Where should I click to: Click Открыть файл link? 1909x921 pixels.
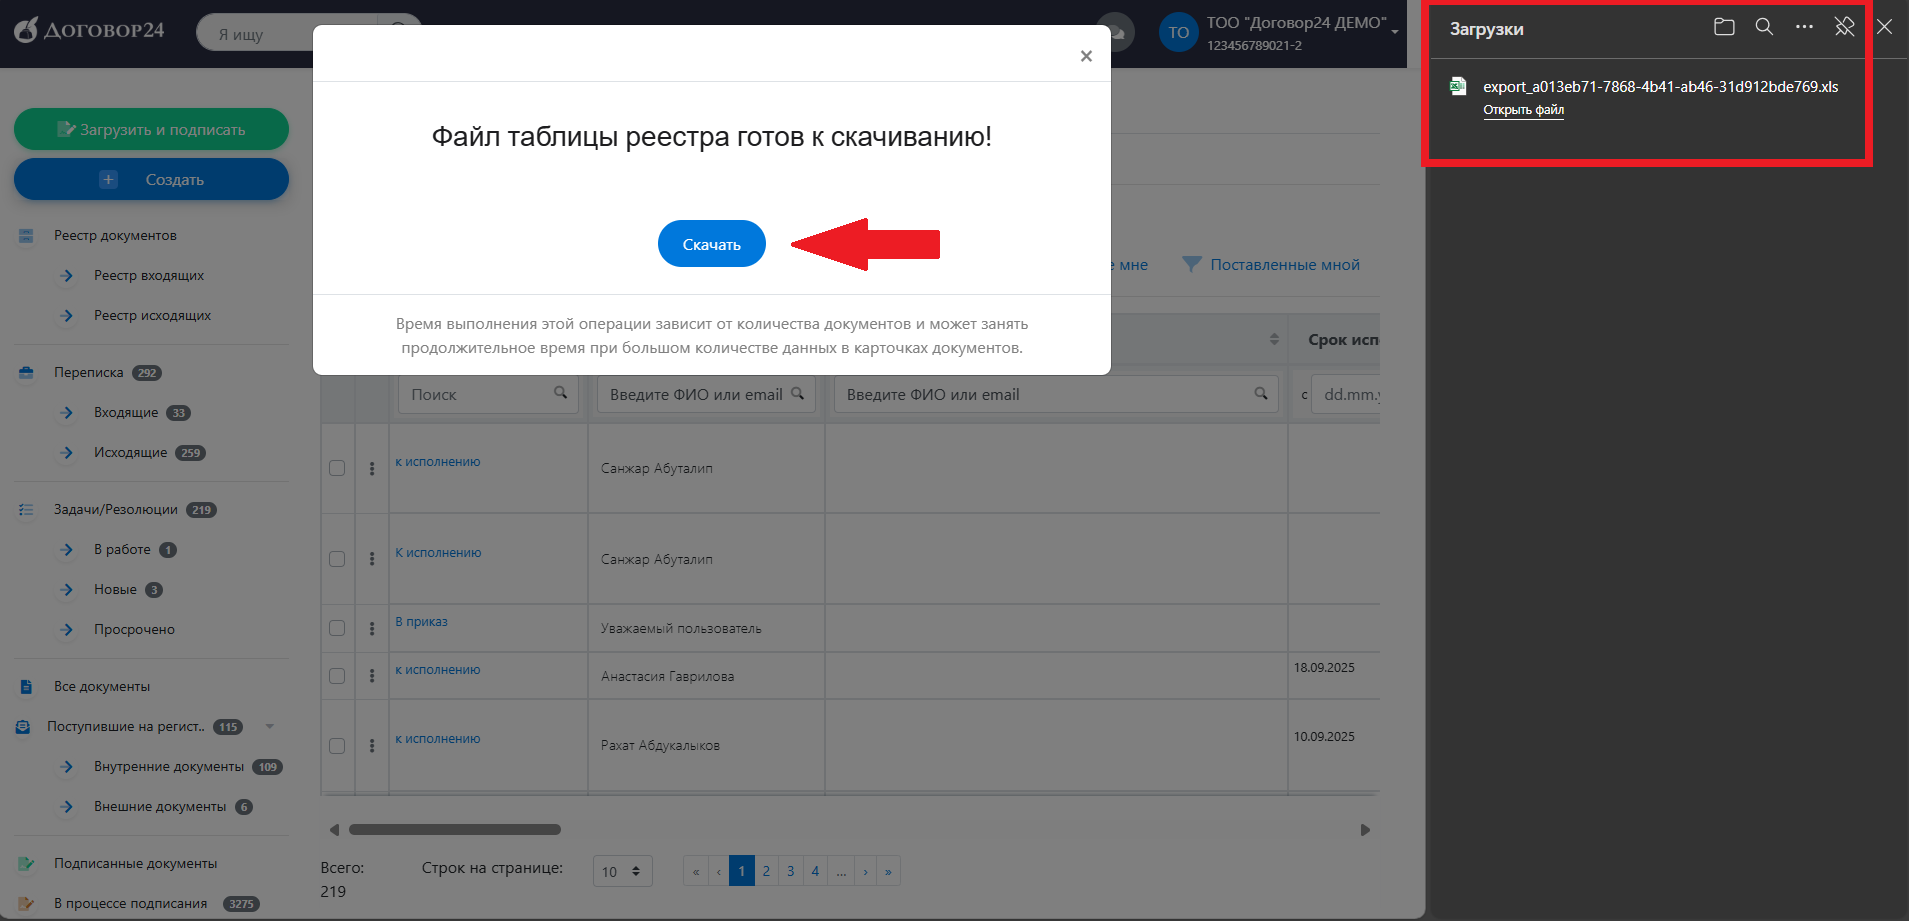click(x=1523, y=110)
